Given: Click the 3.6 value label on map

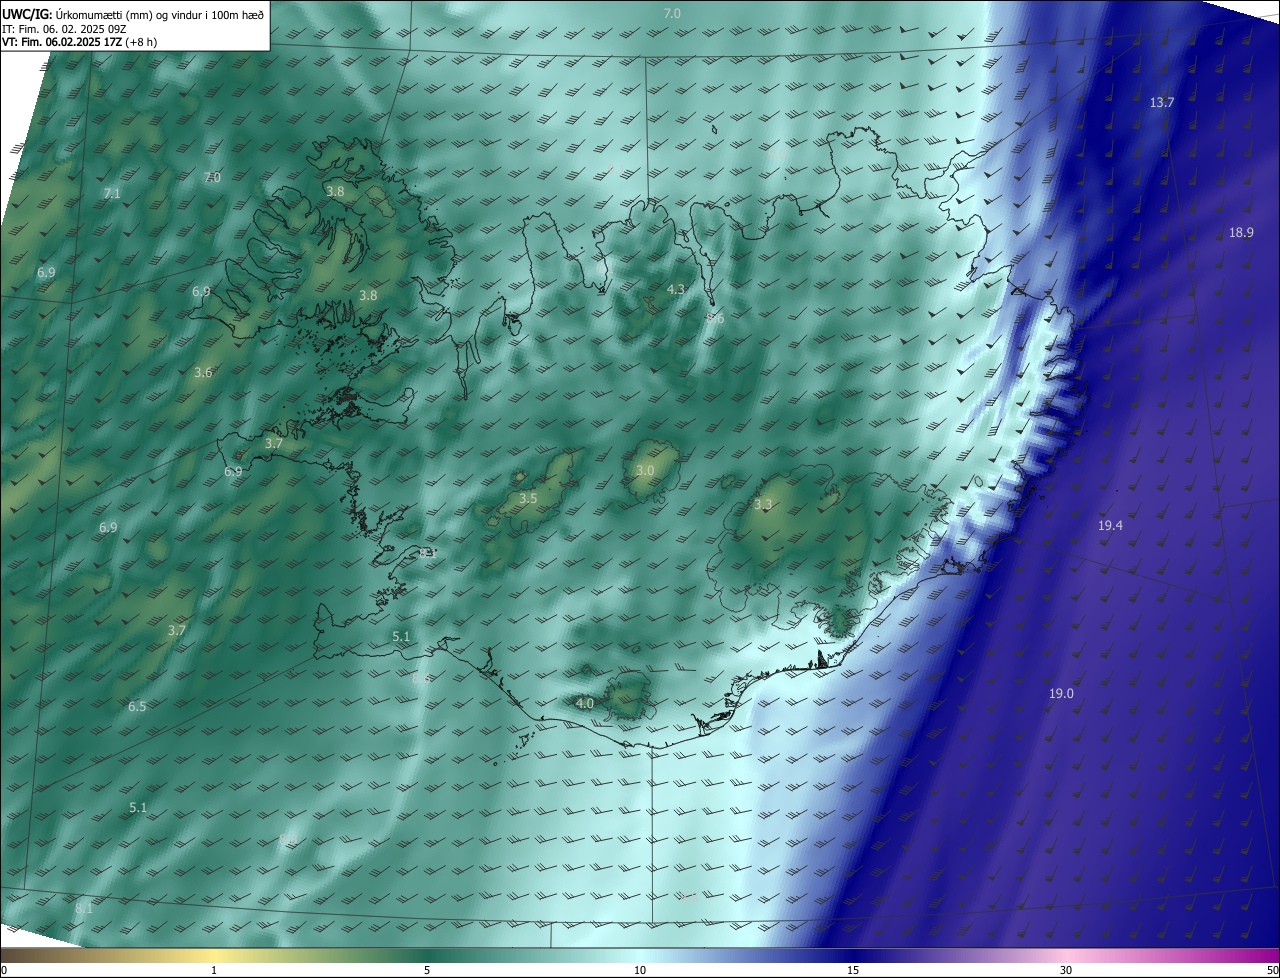Looking at the screenshot, I should coord(203,373).
